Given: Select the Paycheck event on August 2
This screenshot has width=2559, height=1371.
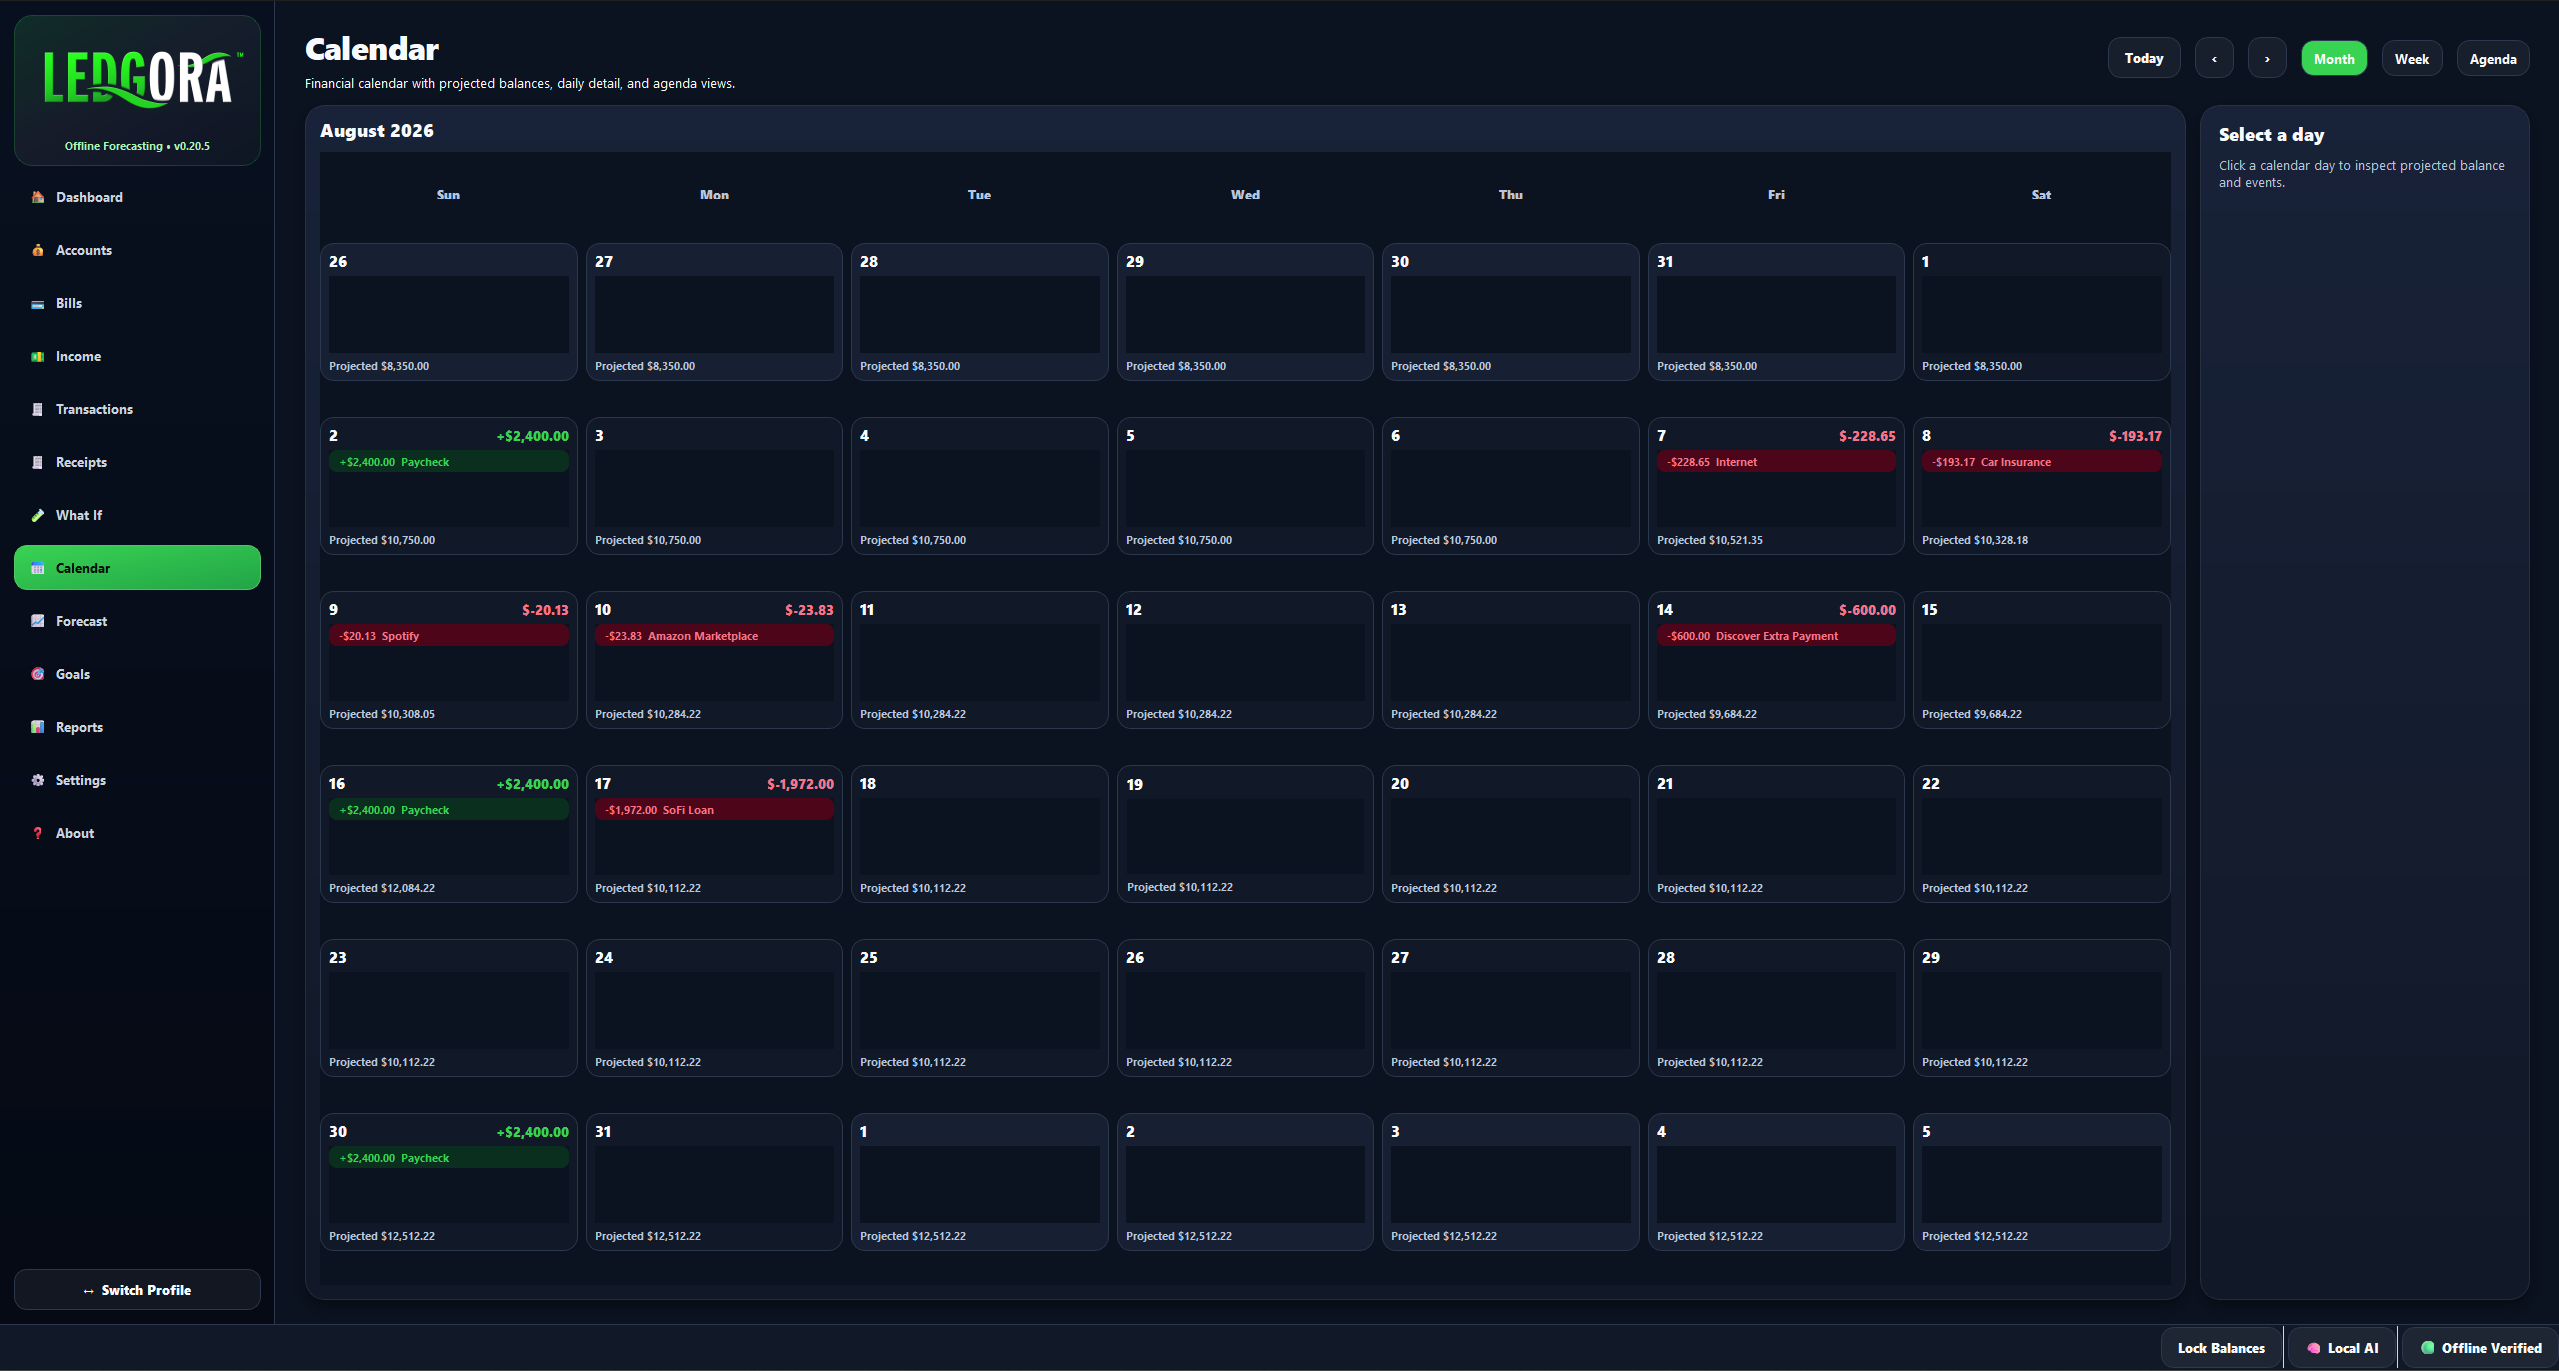Looking at the screenshot, I should pos(449,462).
